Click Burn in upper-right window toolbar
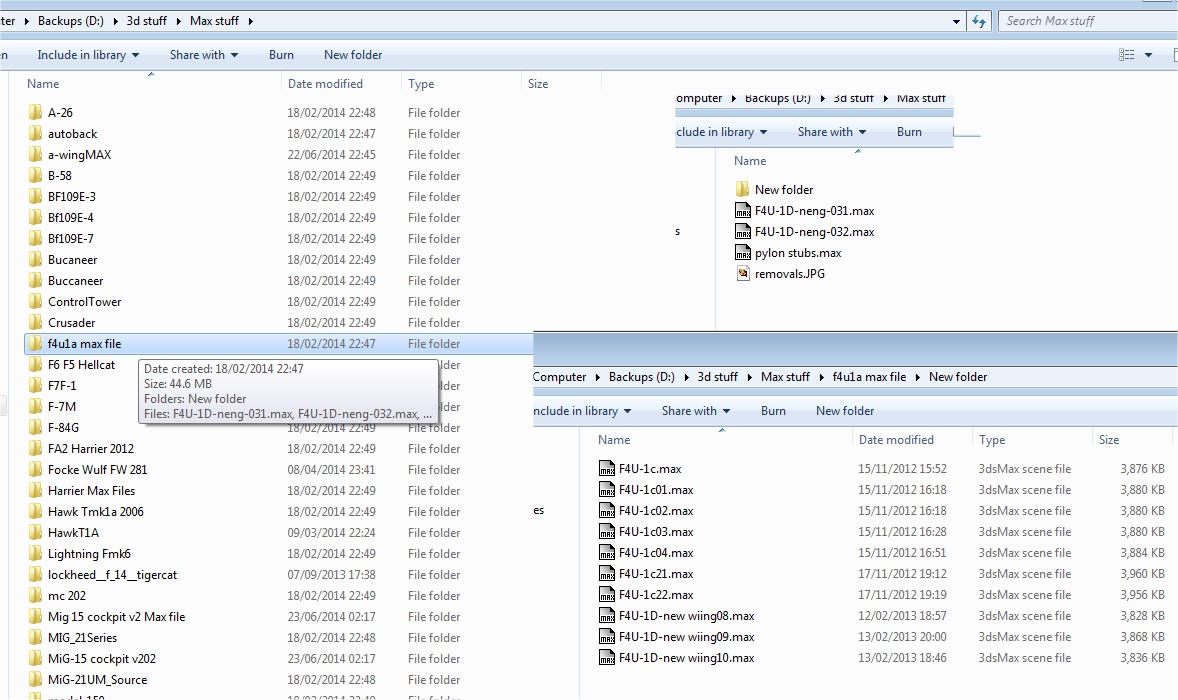 click(x=909, y=132)
